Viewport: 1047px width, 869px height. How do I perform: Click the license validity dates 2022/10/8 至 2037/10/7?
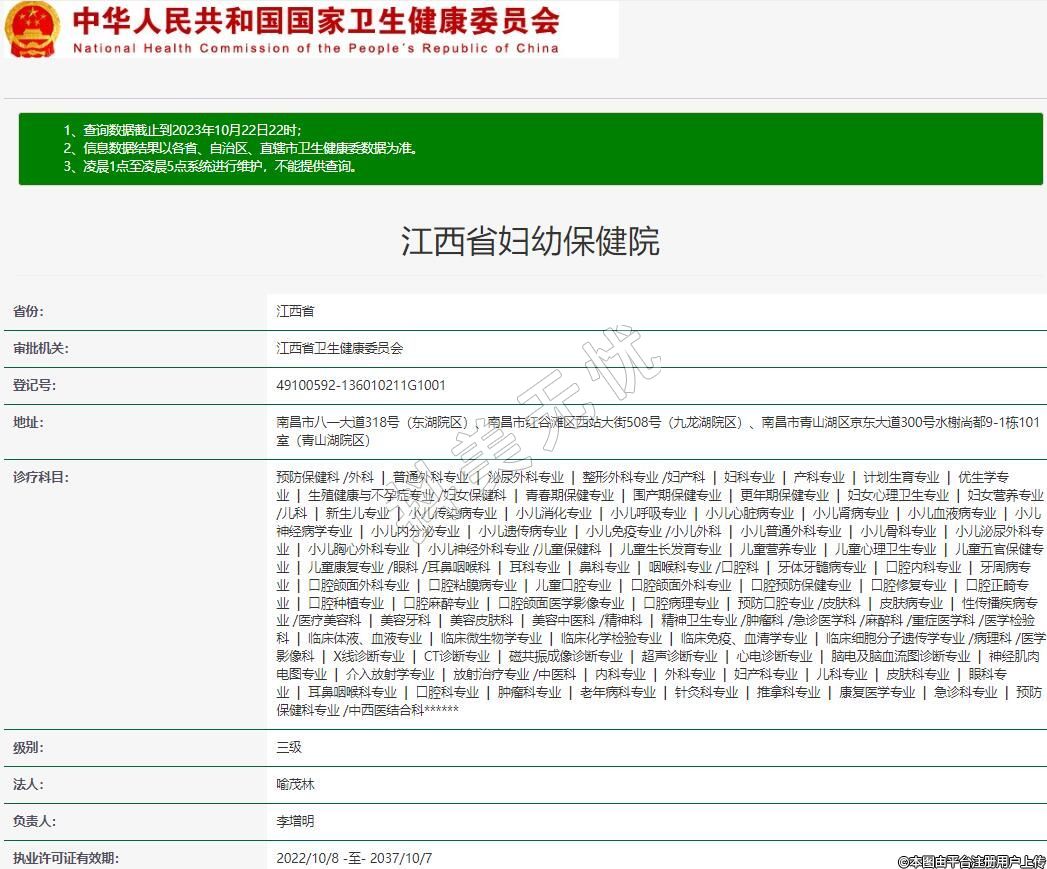click(x=354, y=858)
